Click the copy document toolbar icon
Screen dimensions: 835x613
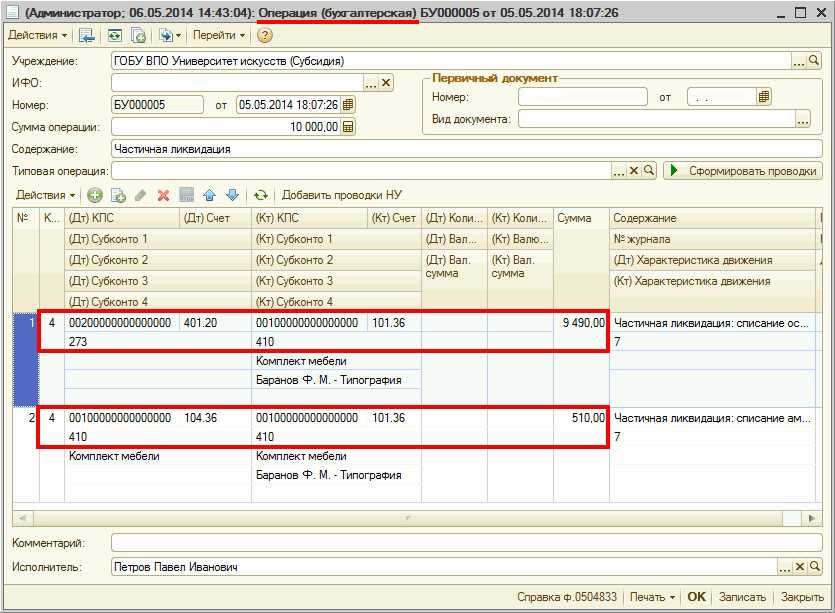tap(138, 36)
